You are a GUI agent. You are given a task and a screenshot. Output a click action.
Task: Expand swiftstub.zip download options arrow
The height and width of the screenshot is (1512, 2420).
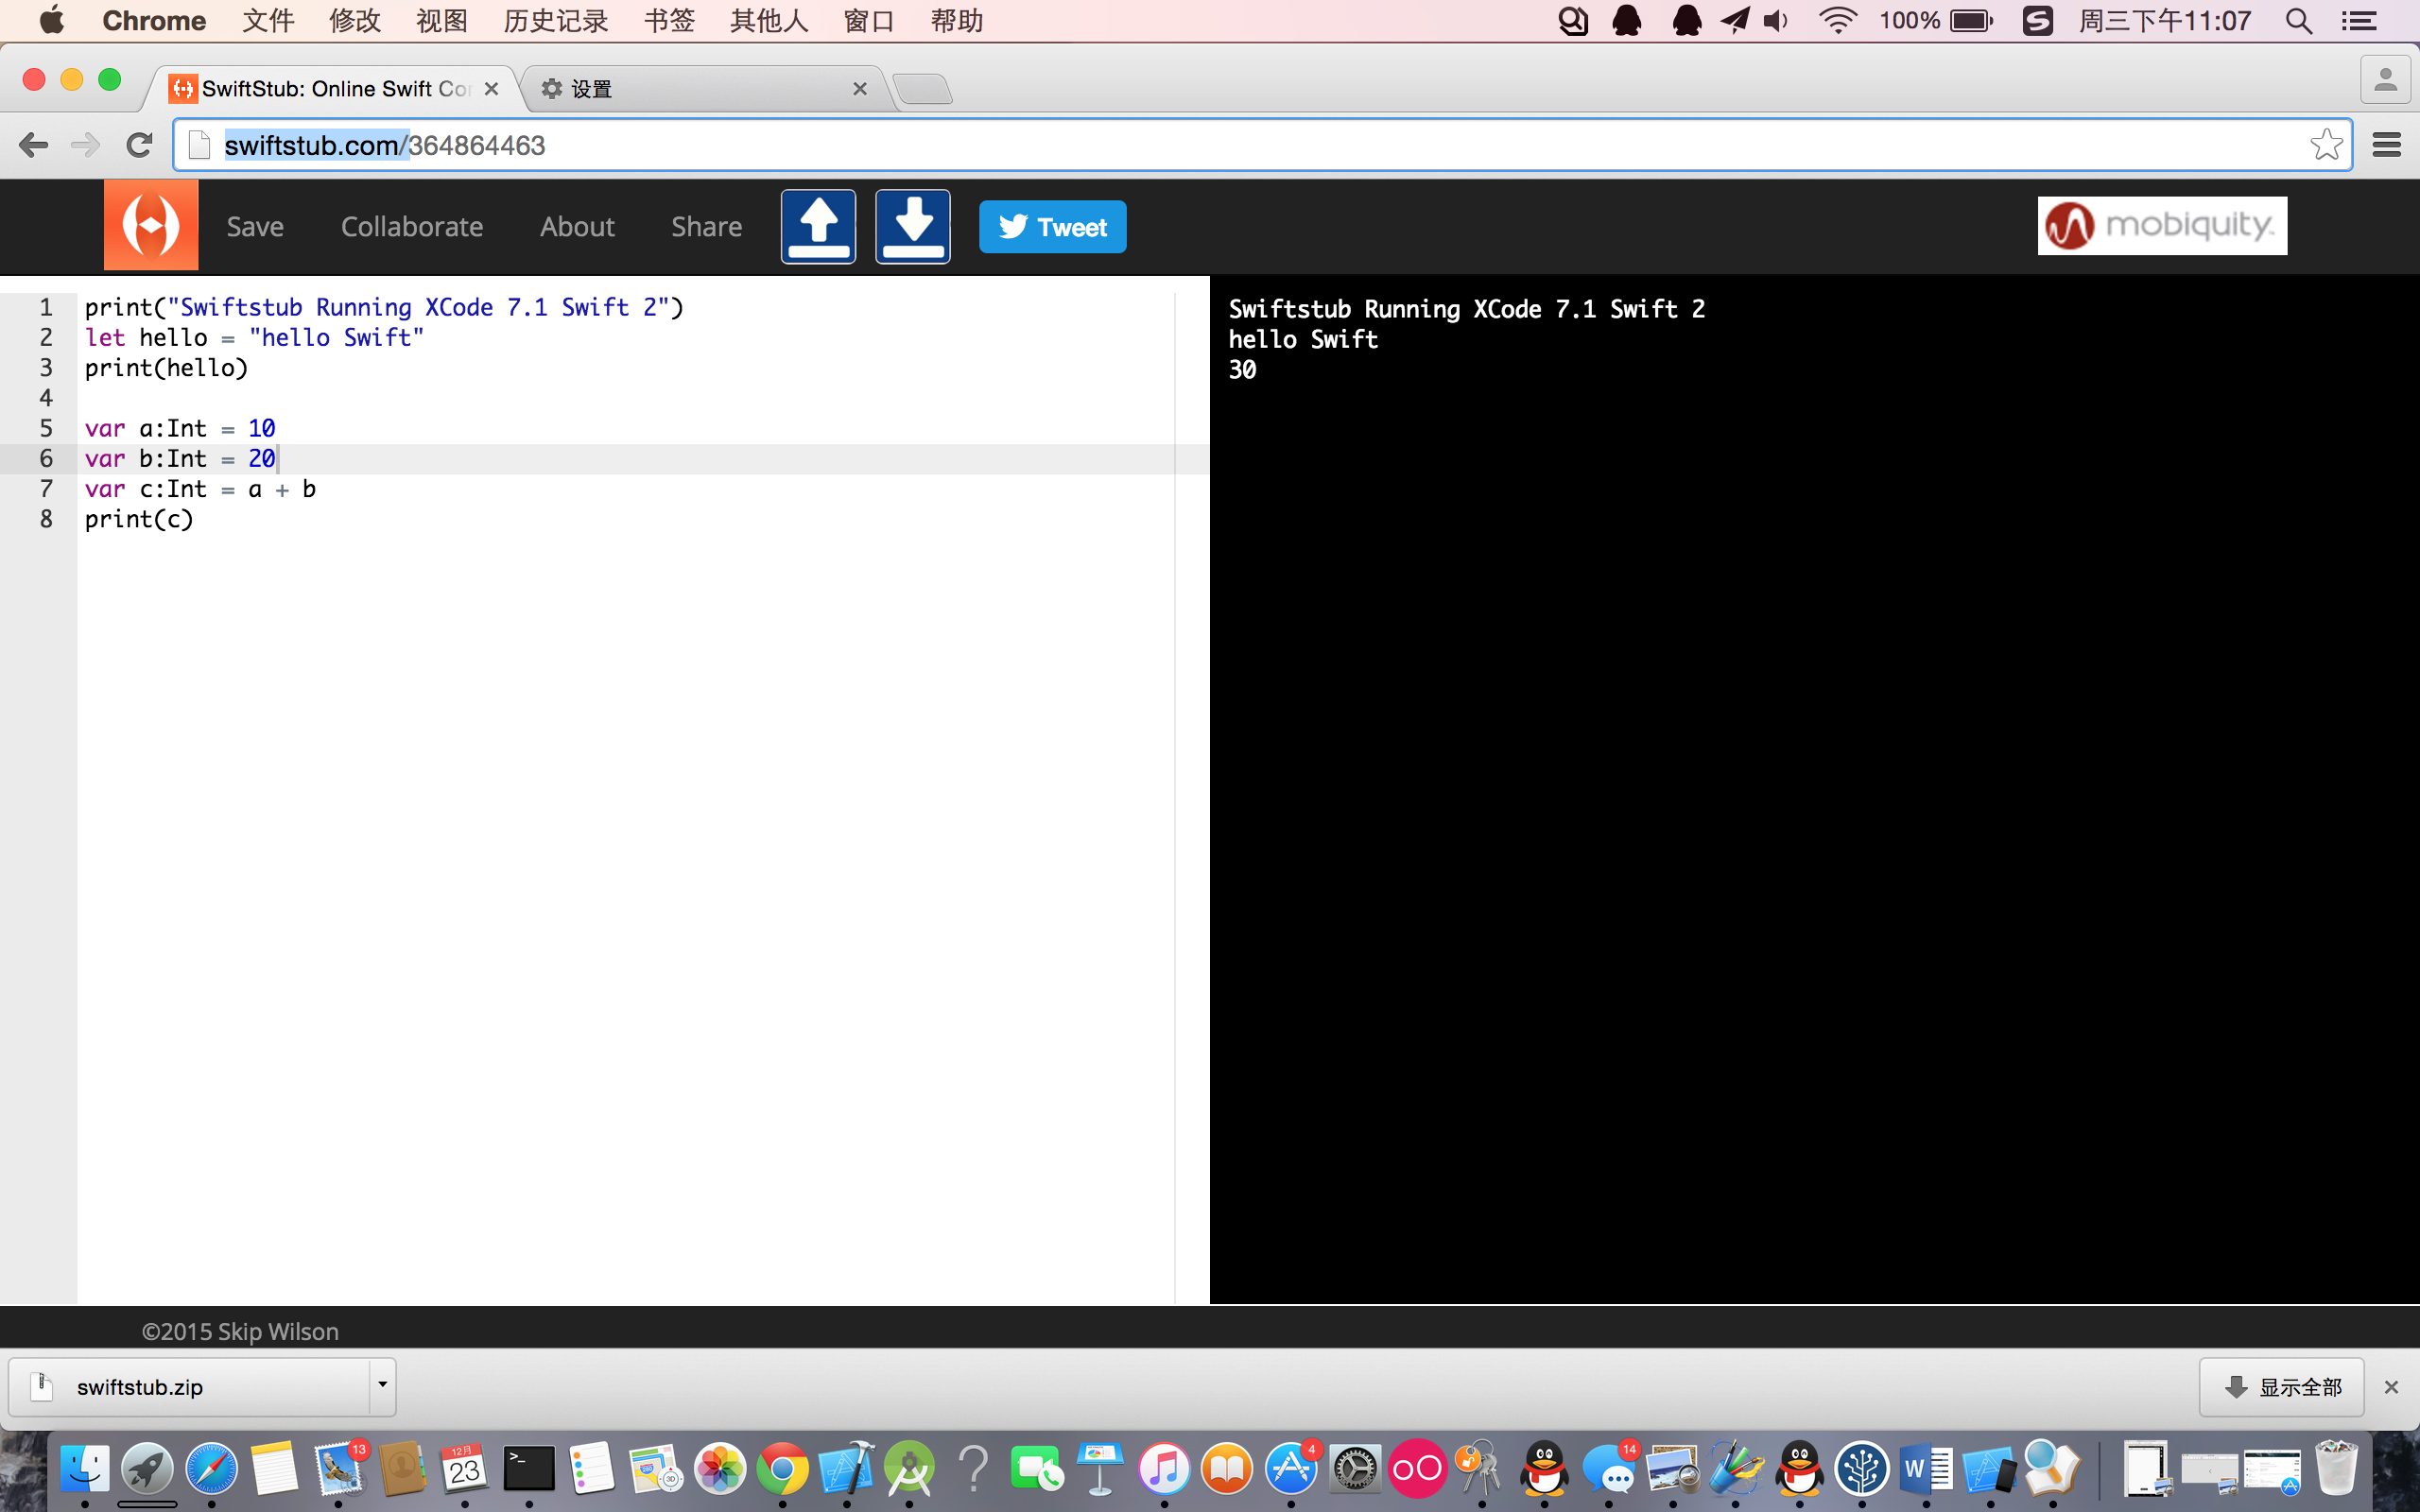pos(382,1386)
